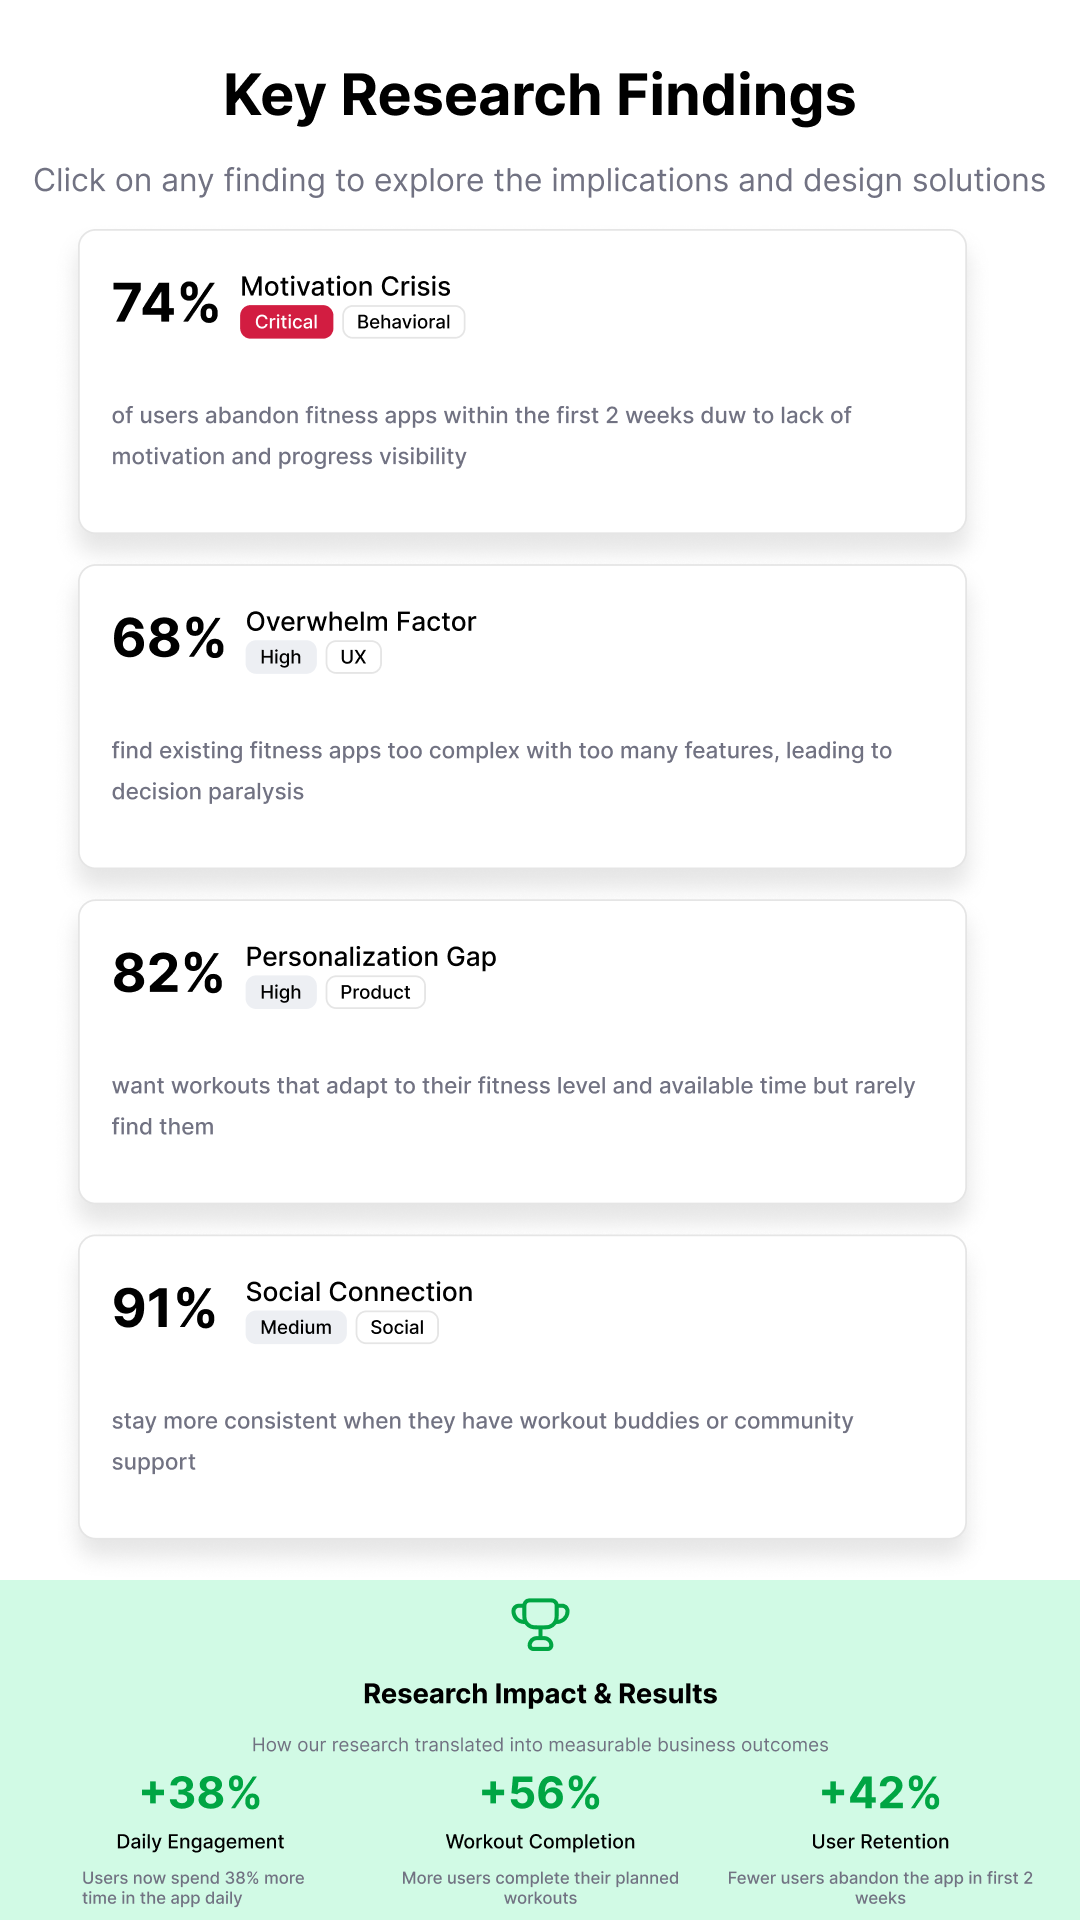The width and height of the screenshot is (1080, 1920).
Task: Click the Medium severity badge
Action: pyautogui.click(x=296, y=1327)
